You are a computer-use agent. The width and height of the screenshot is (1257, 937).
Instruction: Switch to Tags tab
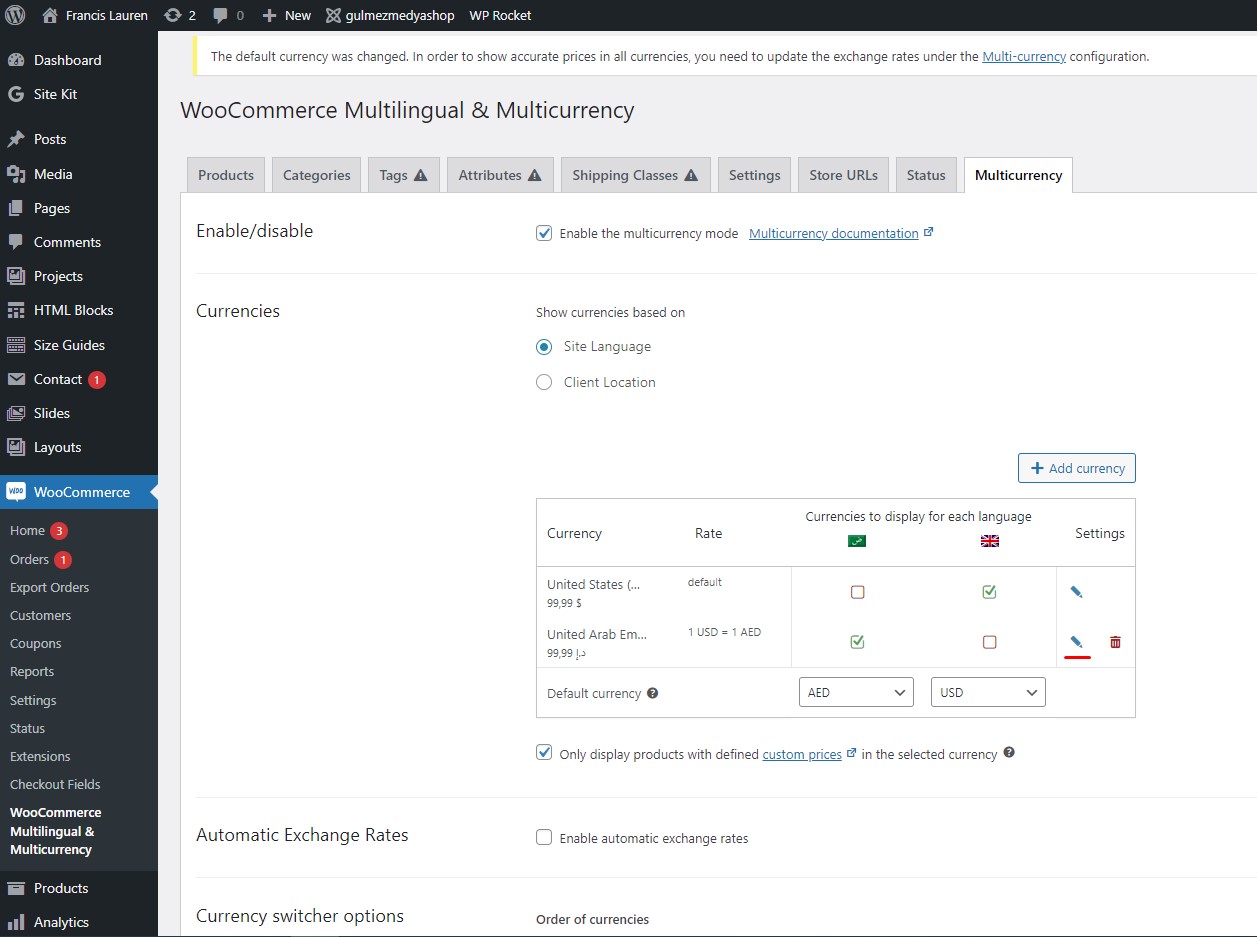click(x=403, y=175)
